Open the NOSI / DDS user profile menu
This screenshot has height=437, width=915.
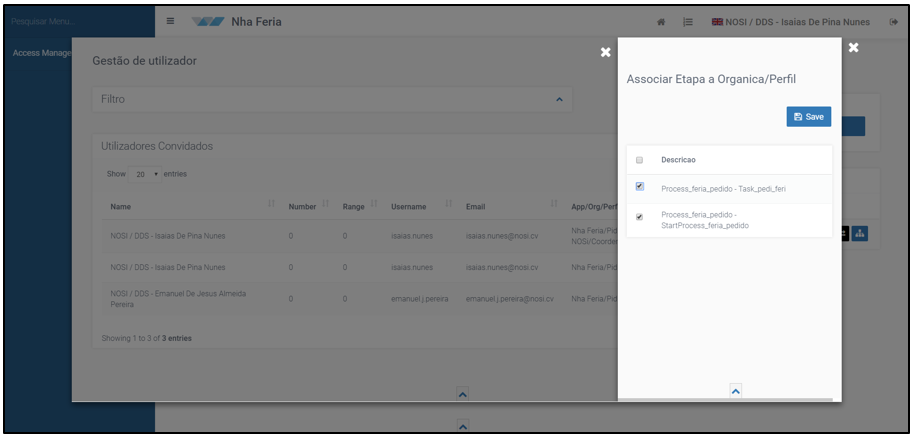tap(791, 22)
